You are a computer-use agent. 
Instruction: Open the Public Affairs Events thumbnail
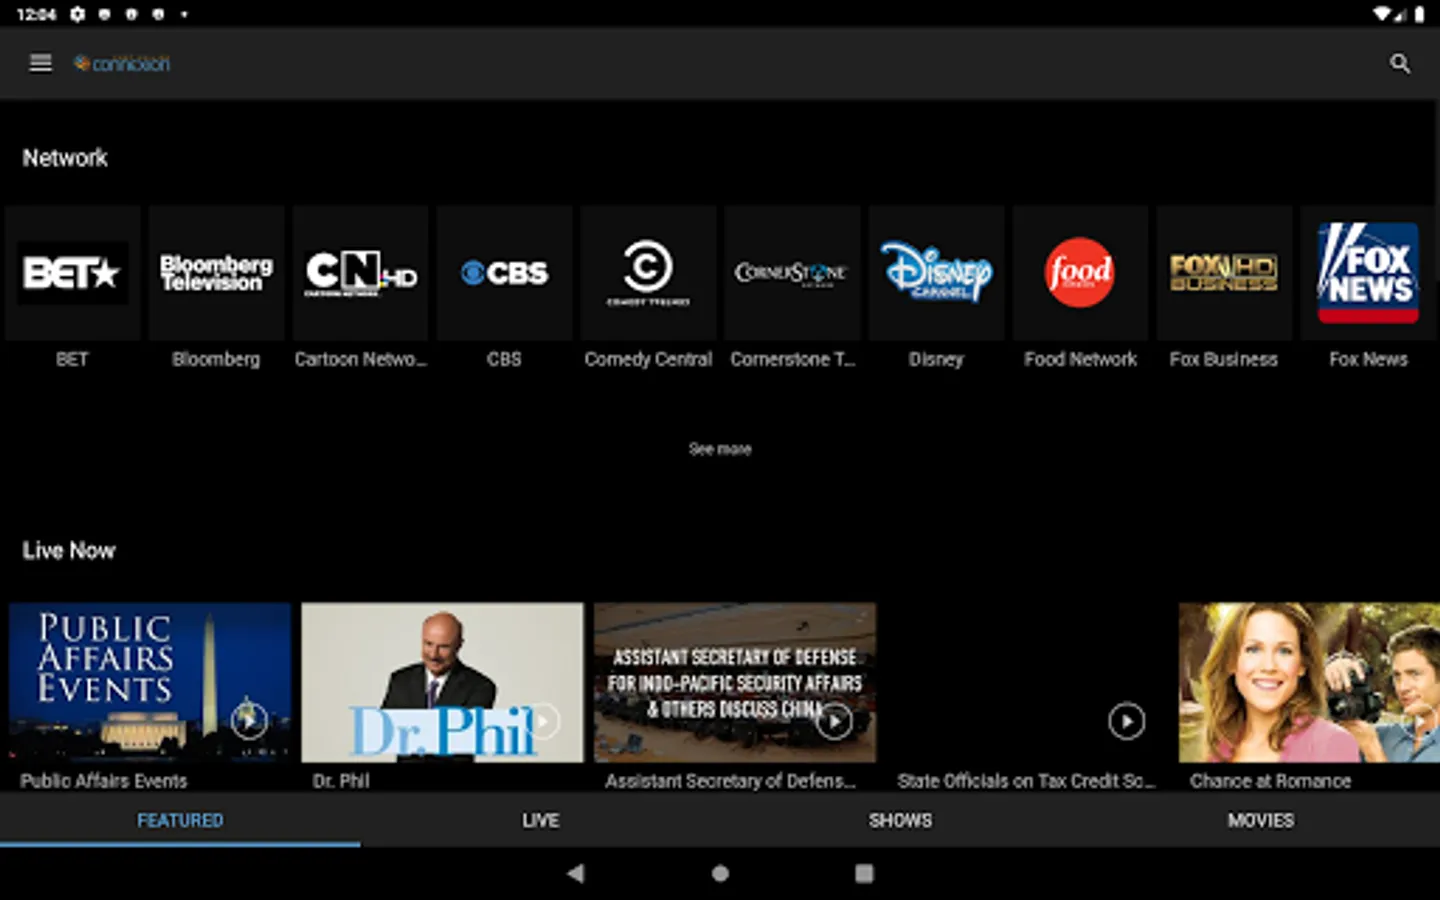point(150,682)
